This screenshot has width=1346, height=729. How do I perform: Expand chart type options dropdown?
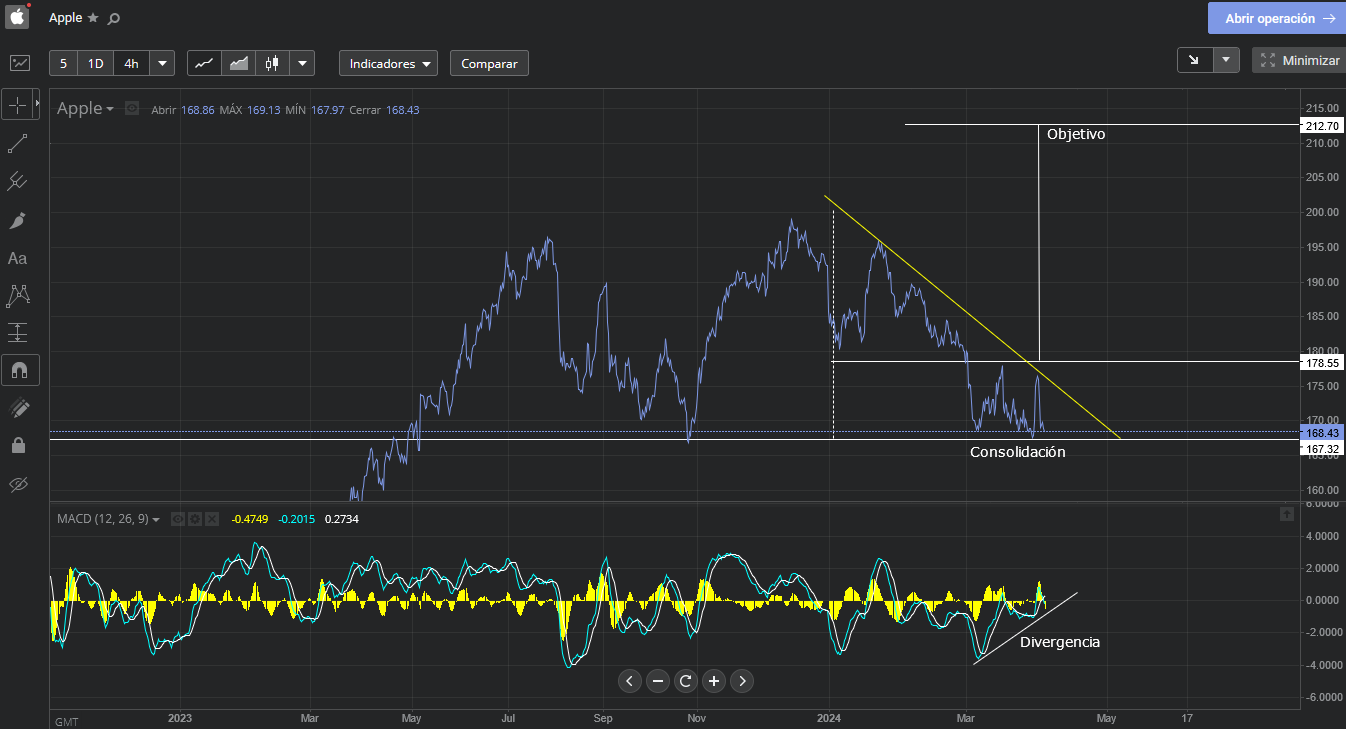coord(302,63)
